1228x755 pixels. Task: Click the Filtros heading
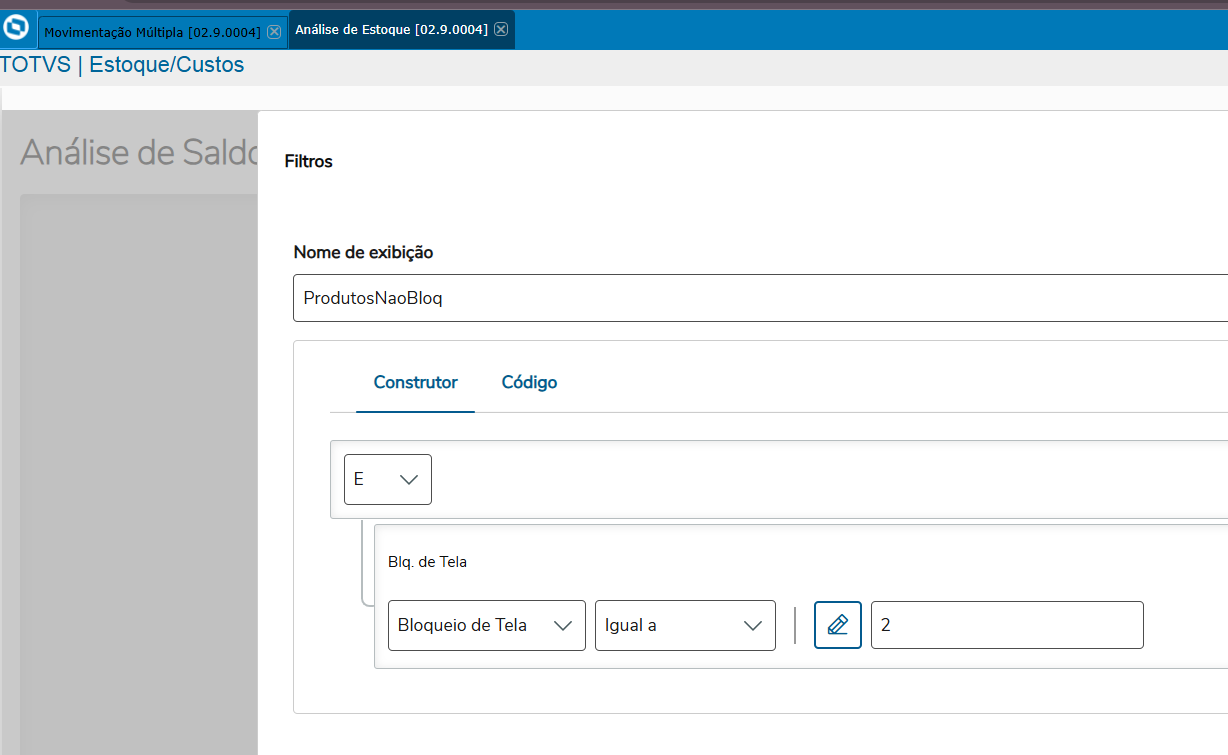[309, 161]
